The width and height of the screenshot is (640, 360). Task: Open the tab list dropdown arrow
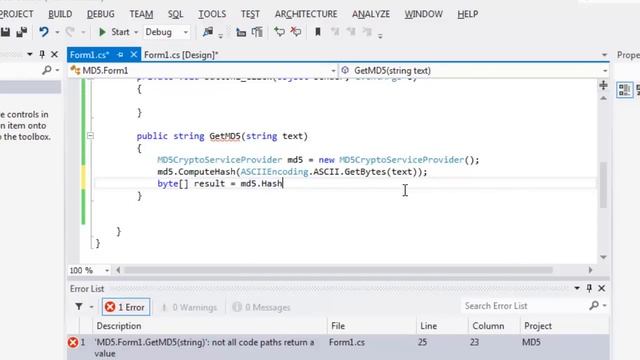[x=604, y=55]
